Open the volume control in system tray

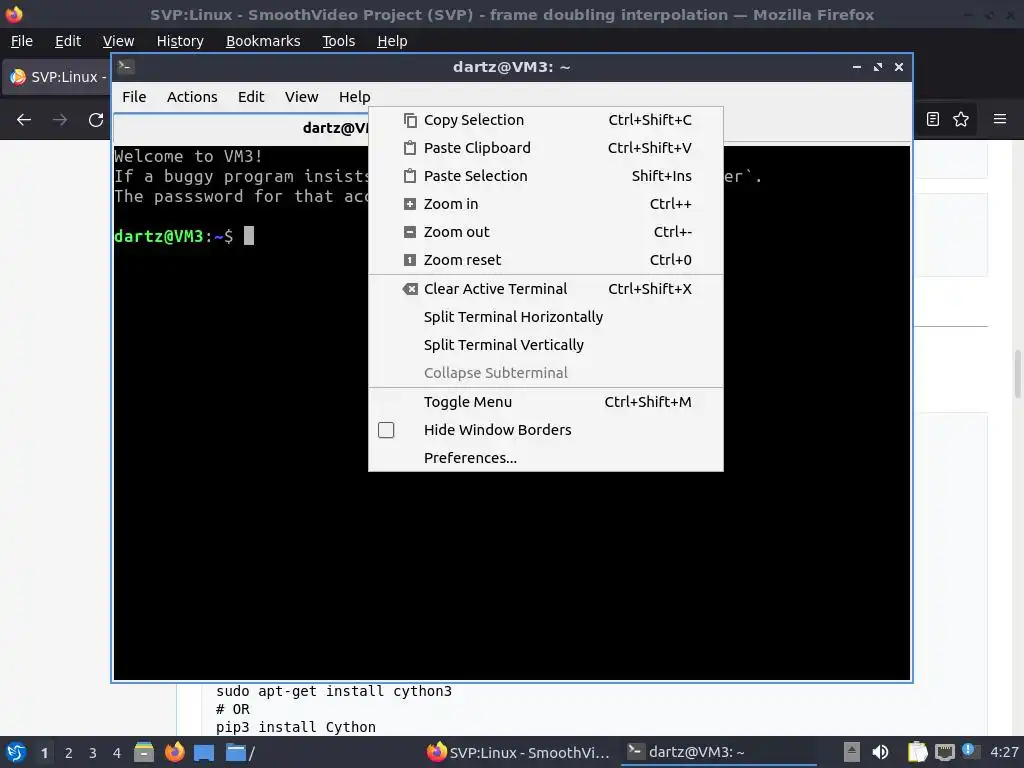tap(880, 752)
